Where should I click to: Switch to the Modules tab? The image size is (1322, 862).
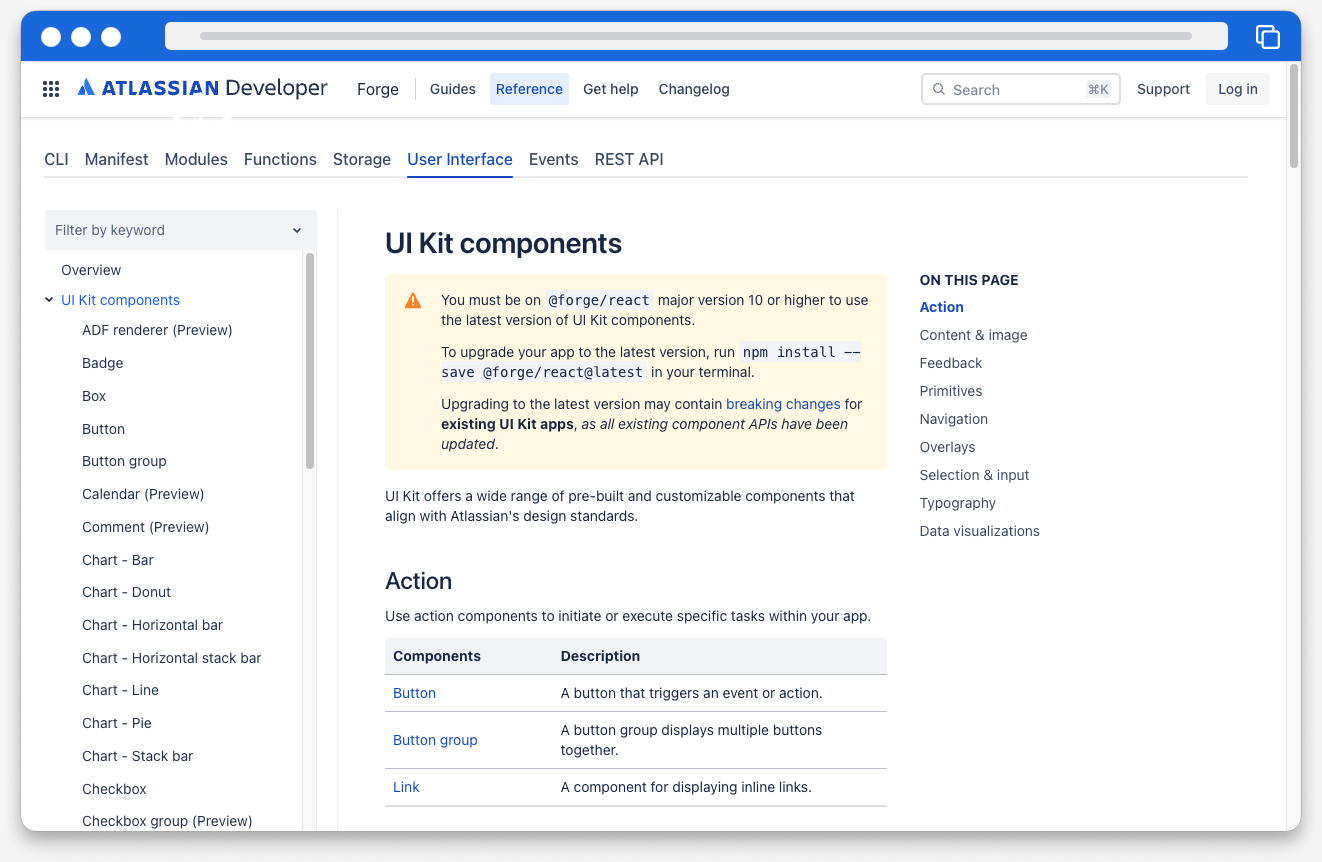click(x=196, y=159)
